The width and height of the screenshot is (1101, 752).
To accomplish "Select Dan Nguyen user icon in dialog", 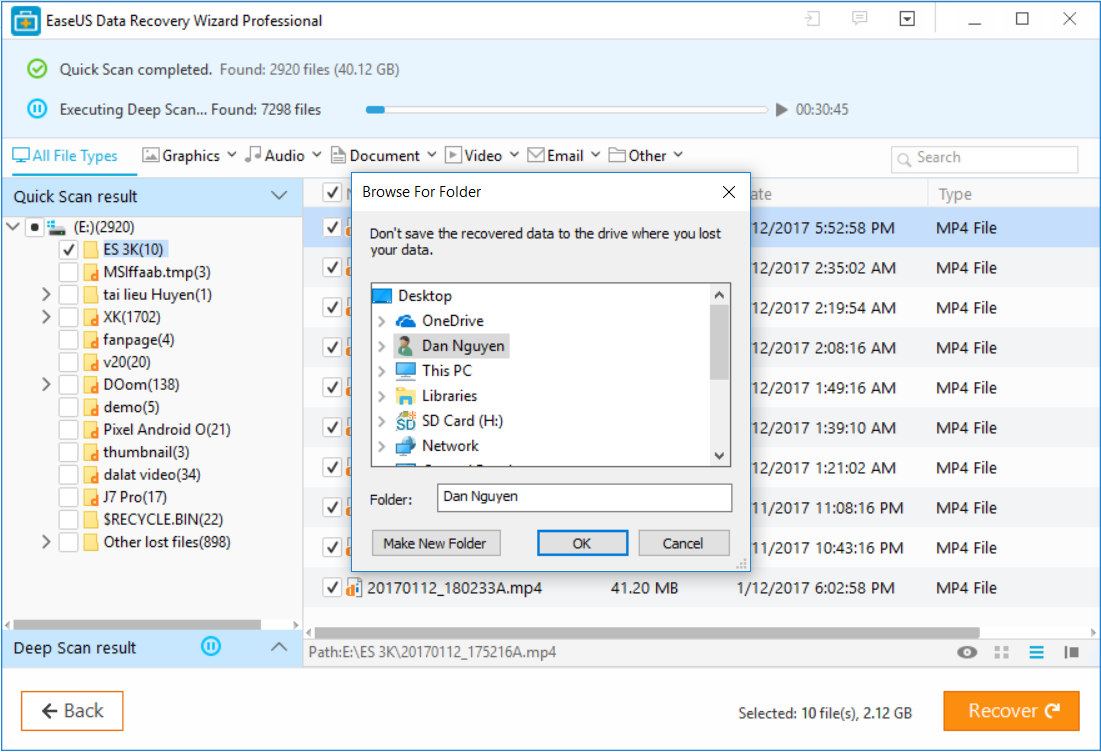I will [x=405, y=345].
